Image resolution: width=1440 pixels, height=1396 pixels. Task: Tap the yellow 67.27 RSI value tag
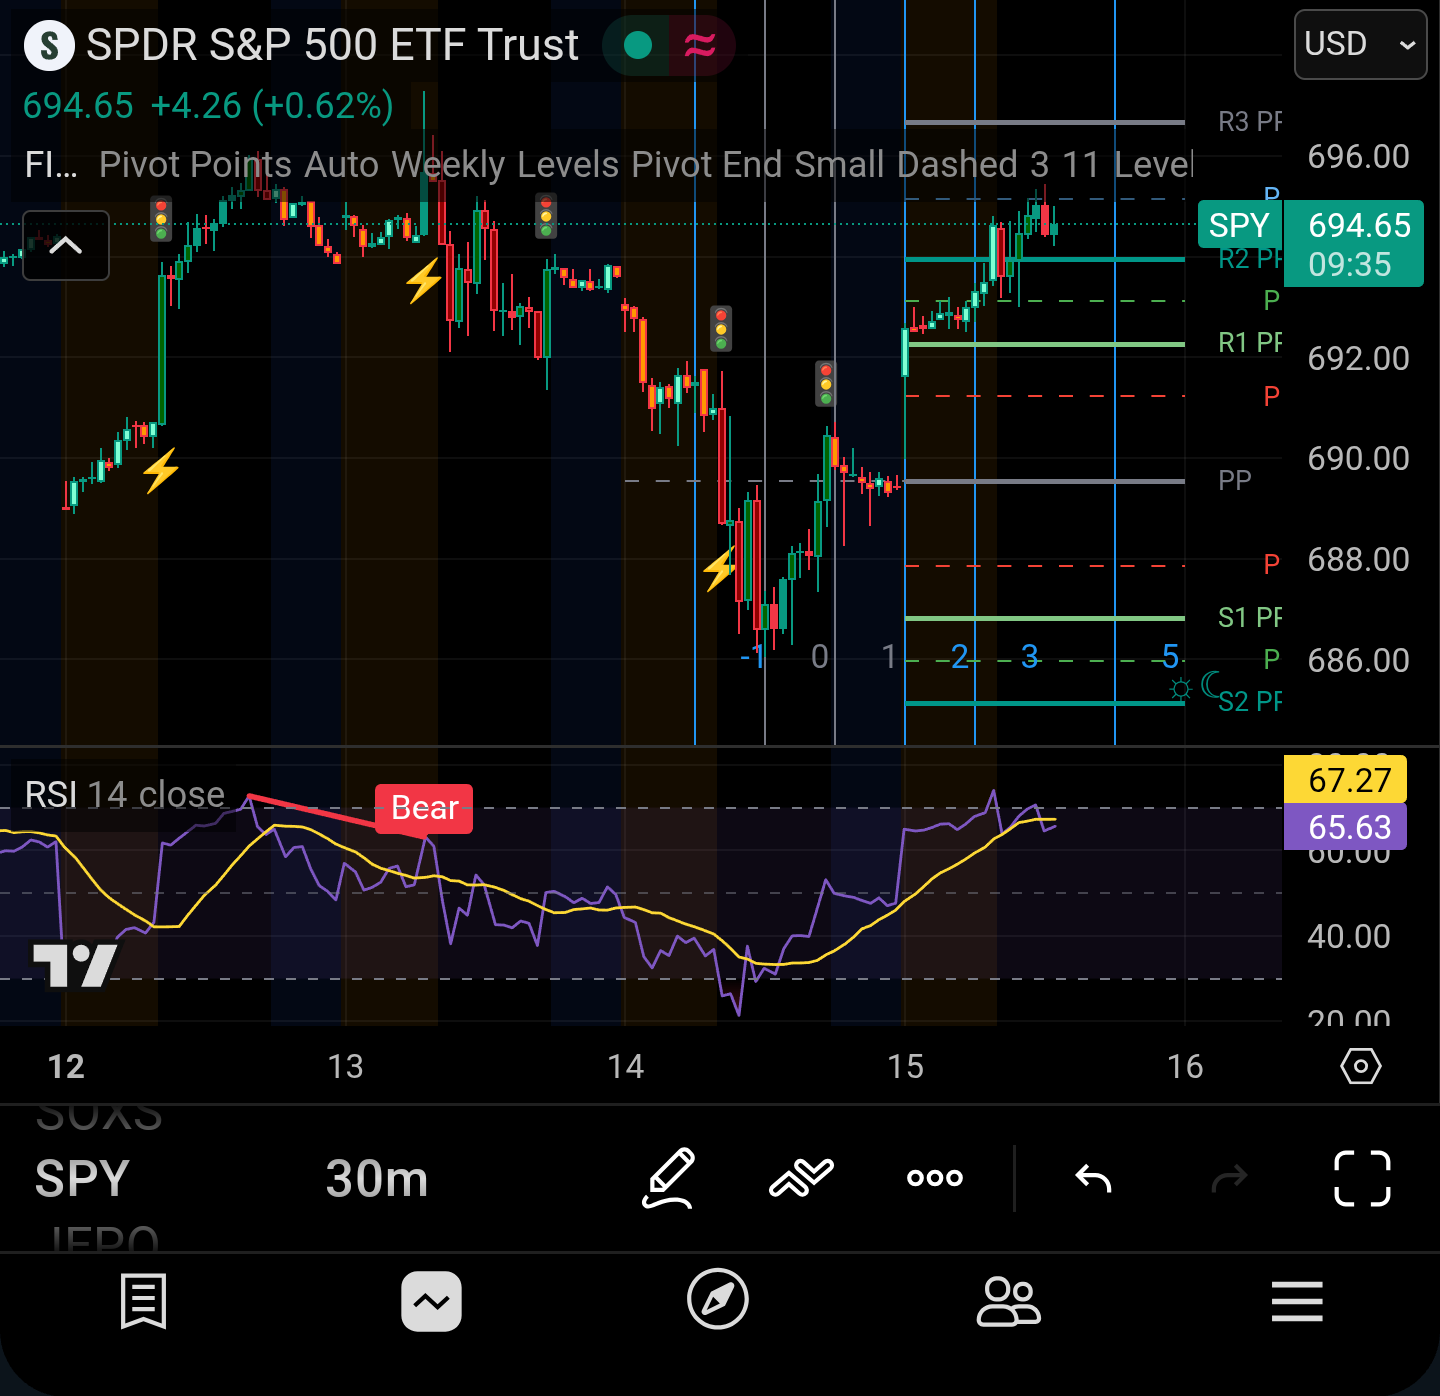[1345, 780]
